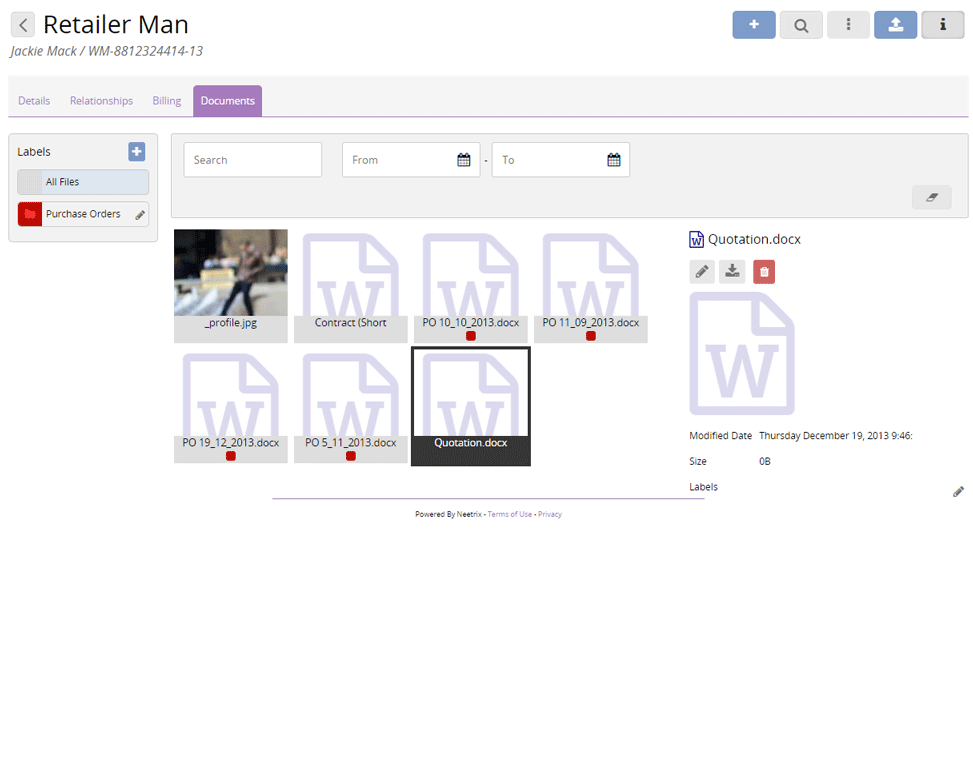Switch to the Details tab
973x783 pixels.
[34, 101]
